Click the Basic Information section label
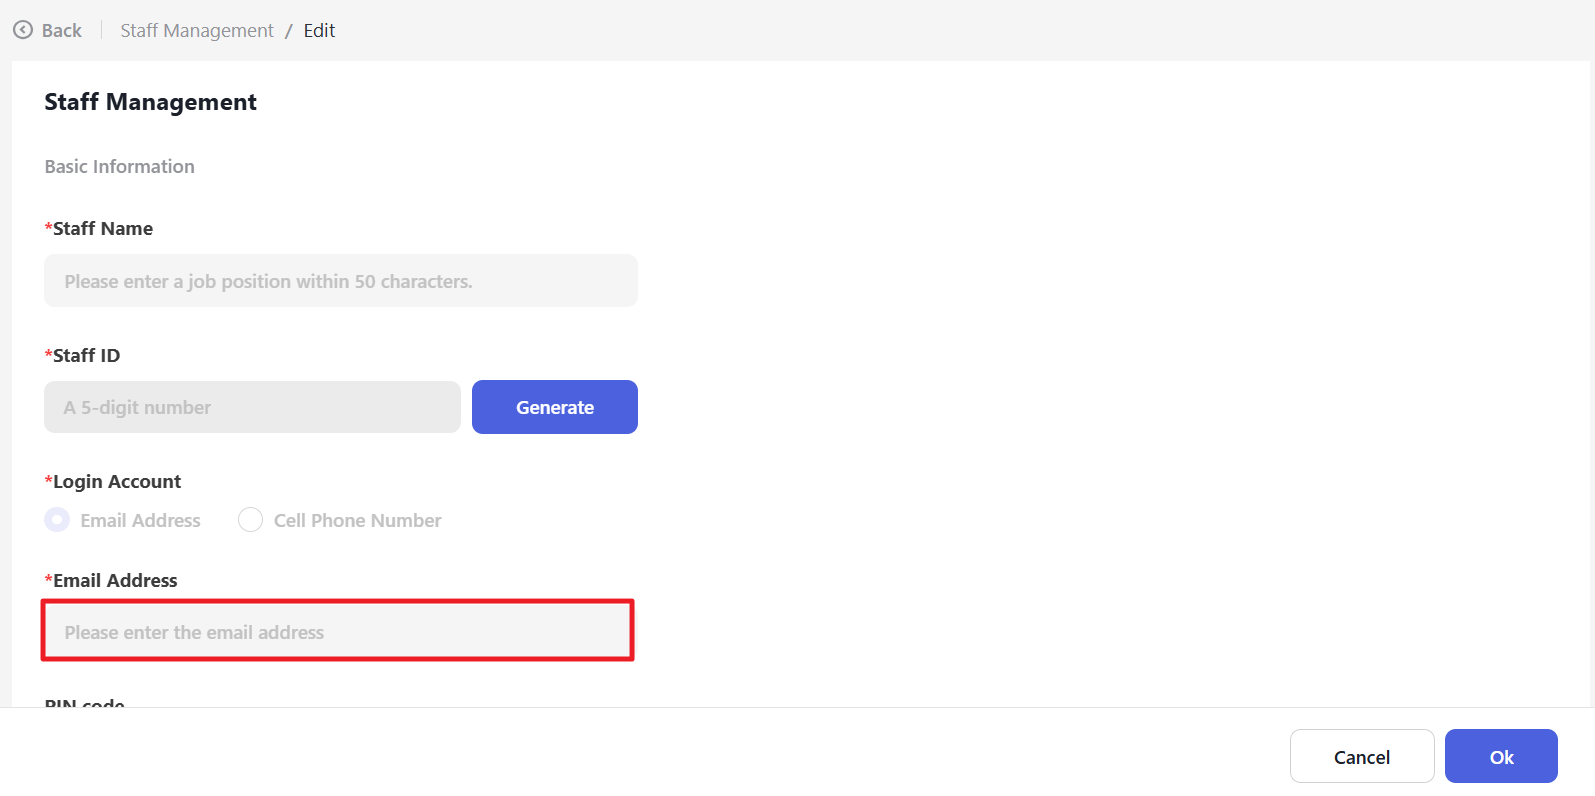 tap(120, 167)
